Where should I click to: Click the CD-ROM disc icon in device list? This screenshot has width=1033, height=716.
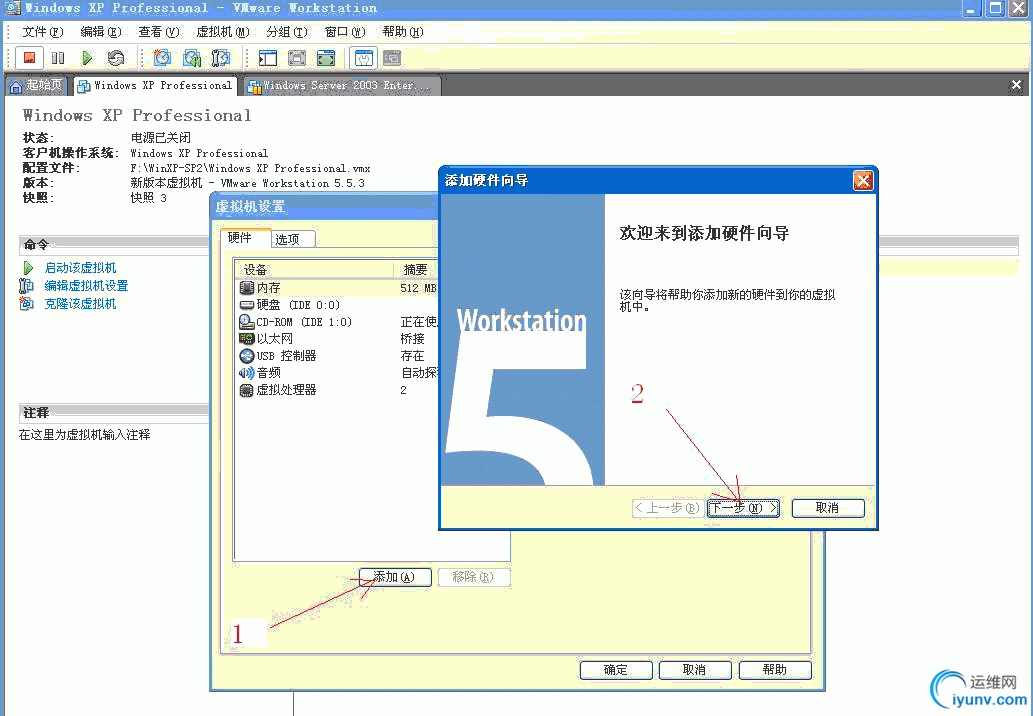(246, 322)
